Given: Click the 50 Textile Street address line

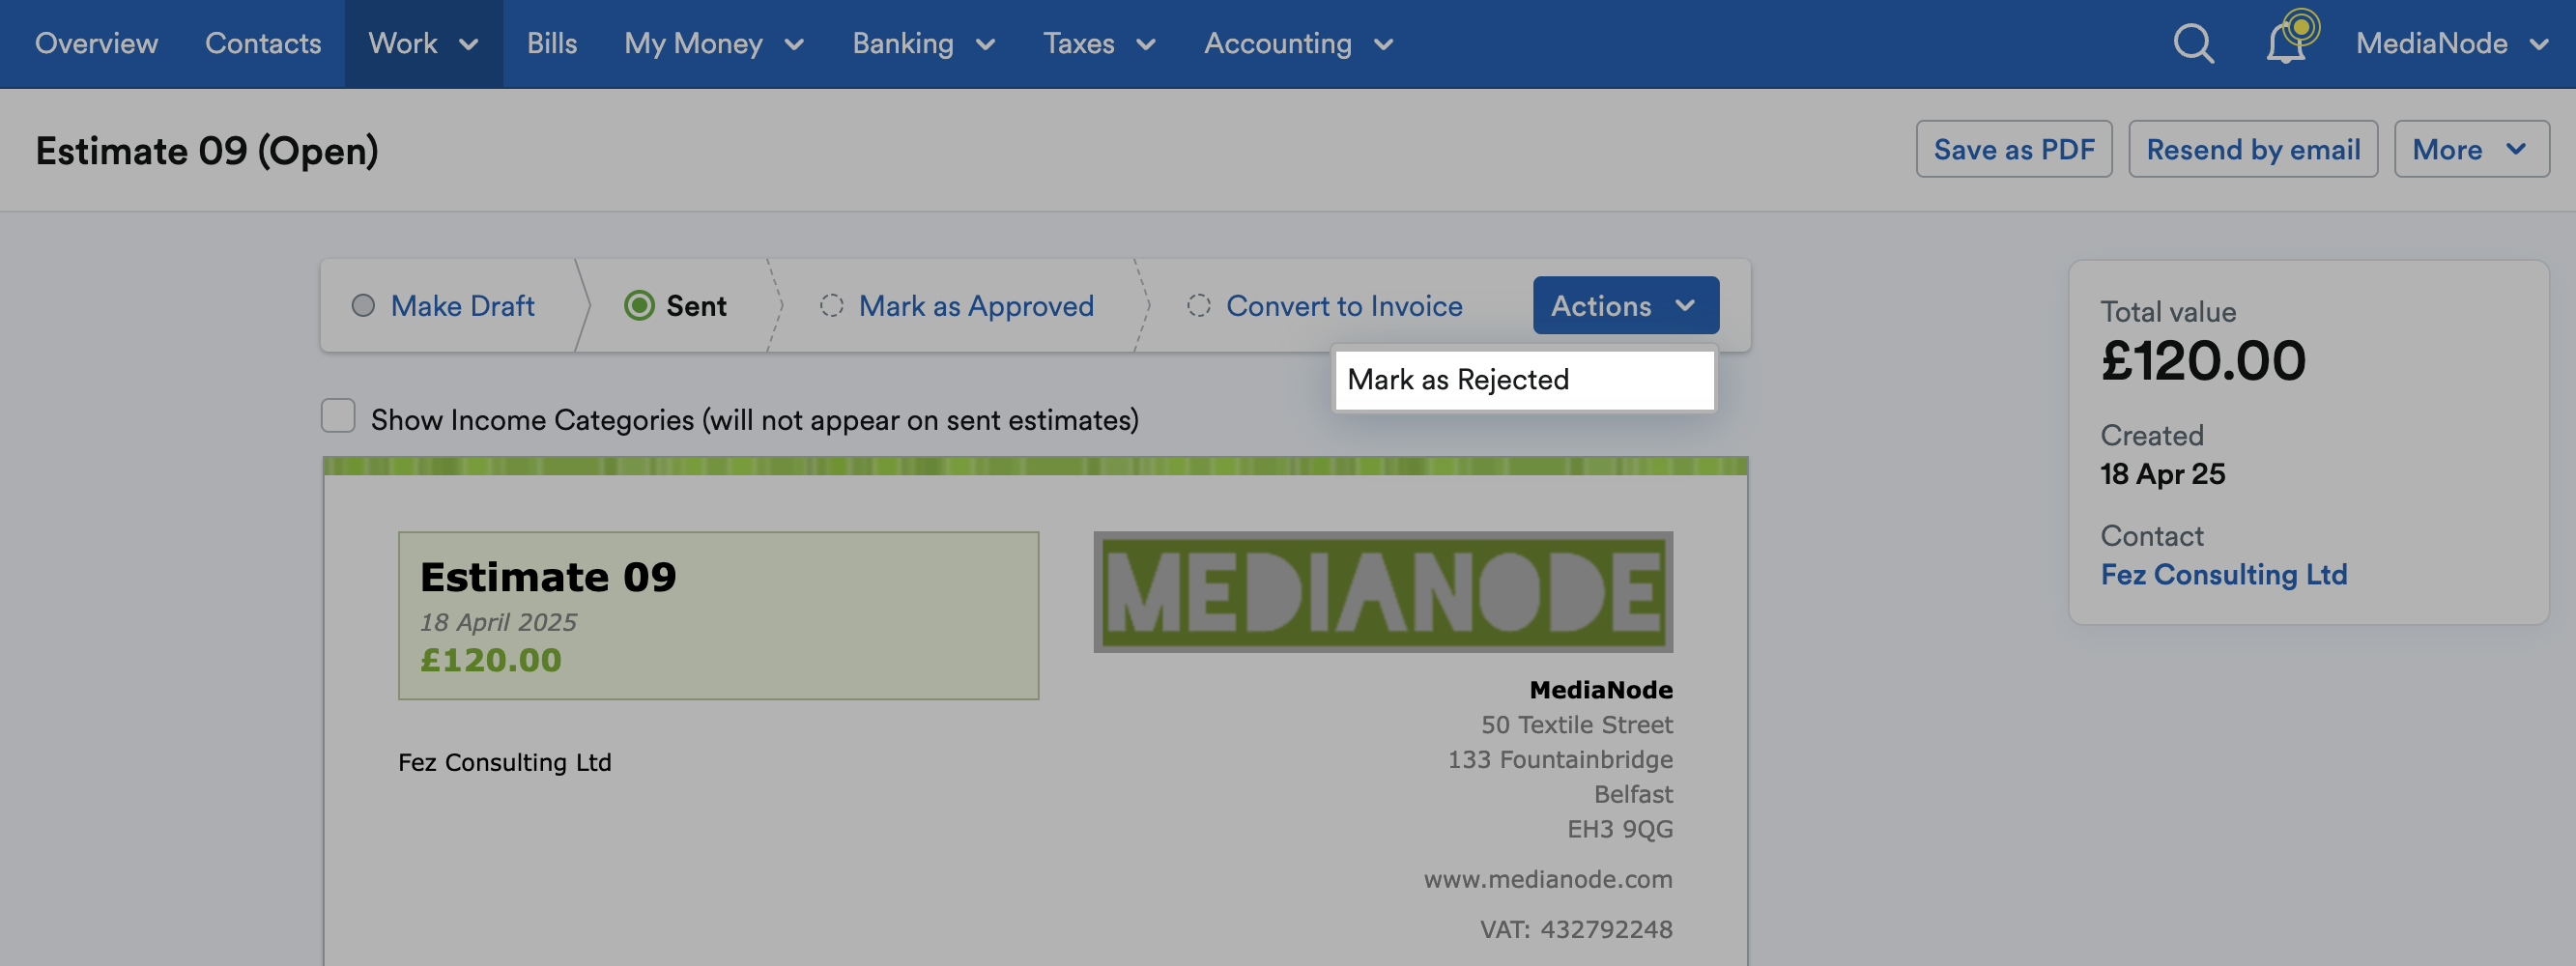Looking at the screenshot, I should [x=1576, y=724].
